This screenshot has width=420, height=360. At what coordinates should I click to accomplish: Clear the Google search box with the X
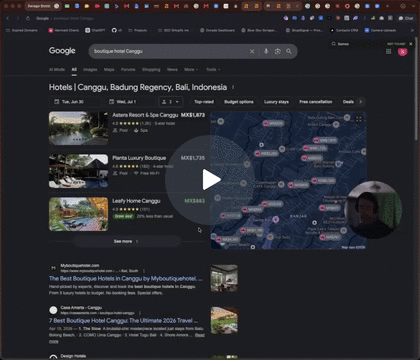(x=252, y=51)
